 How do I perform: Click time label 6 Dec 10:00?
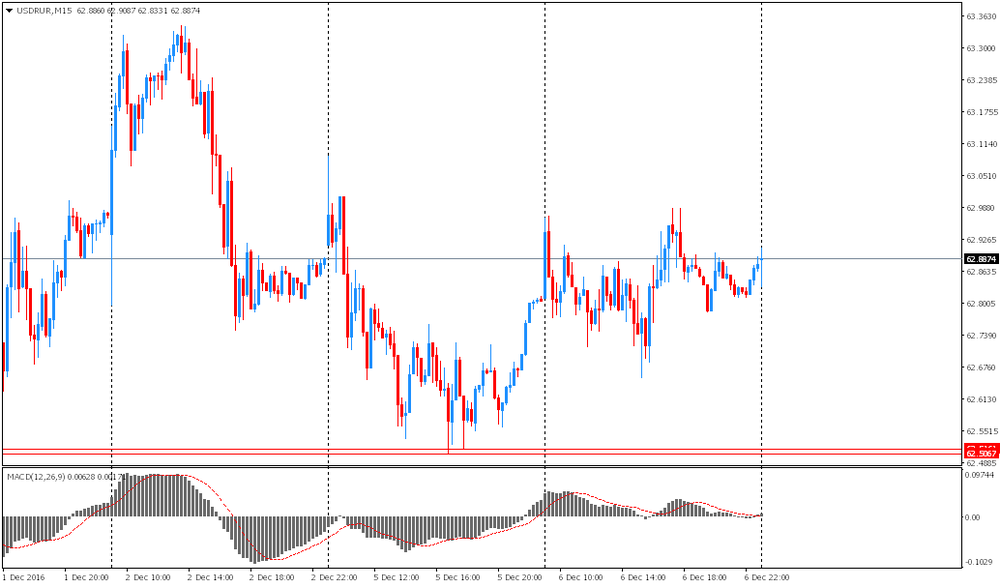pos(582,578)
